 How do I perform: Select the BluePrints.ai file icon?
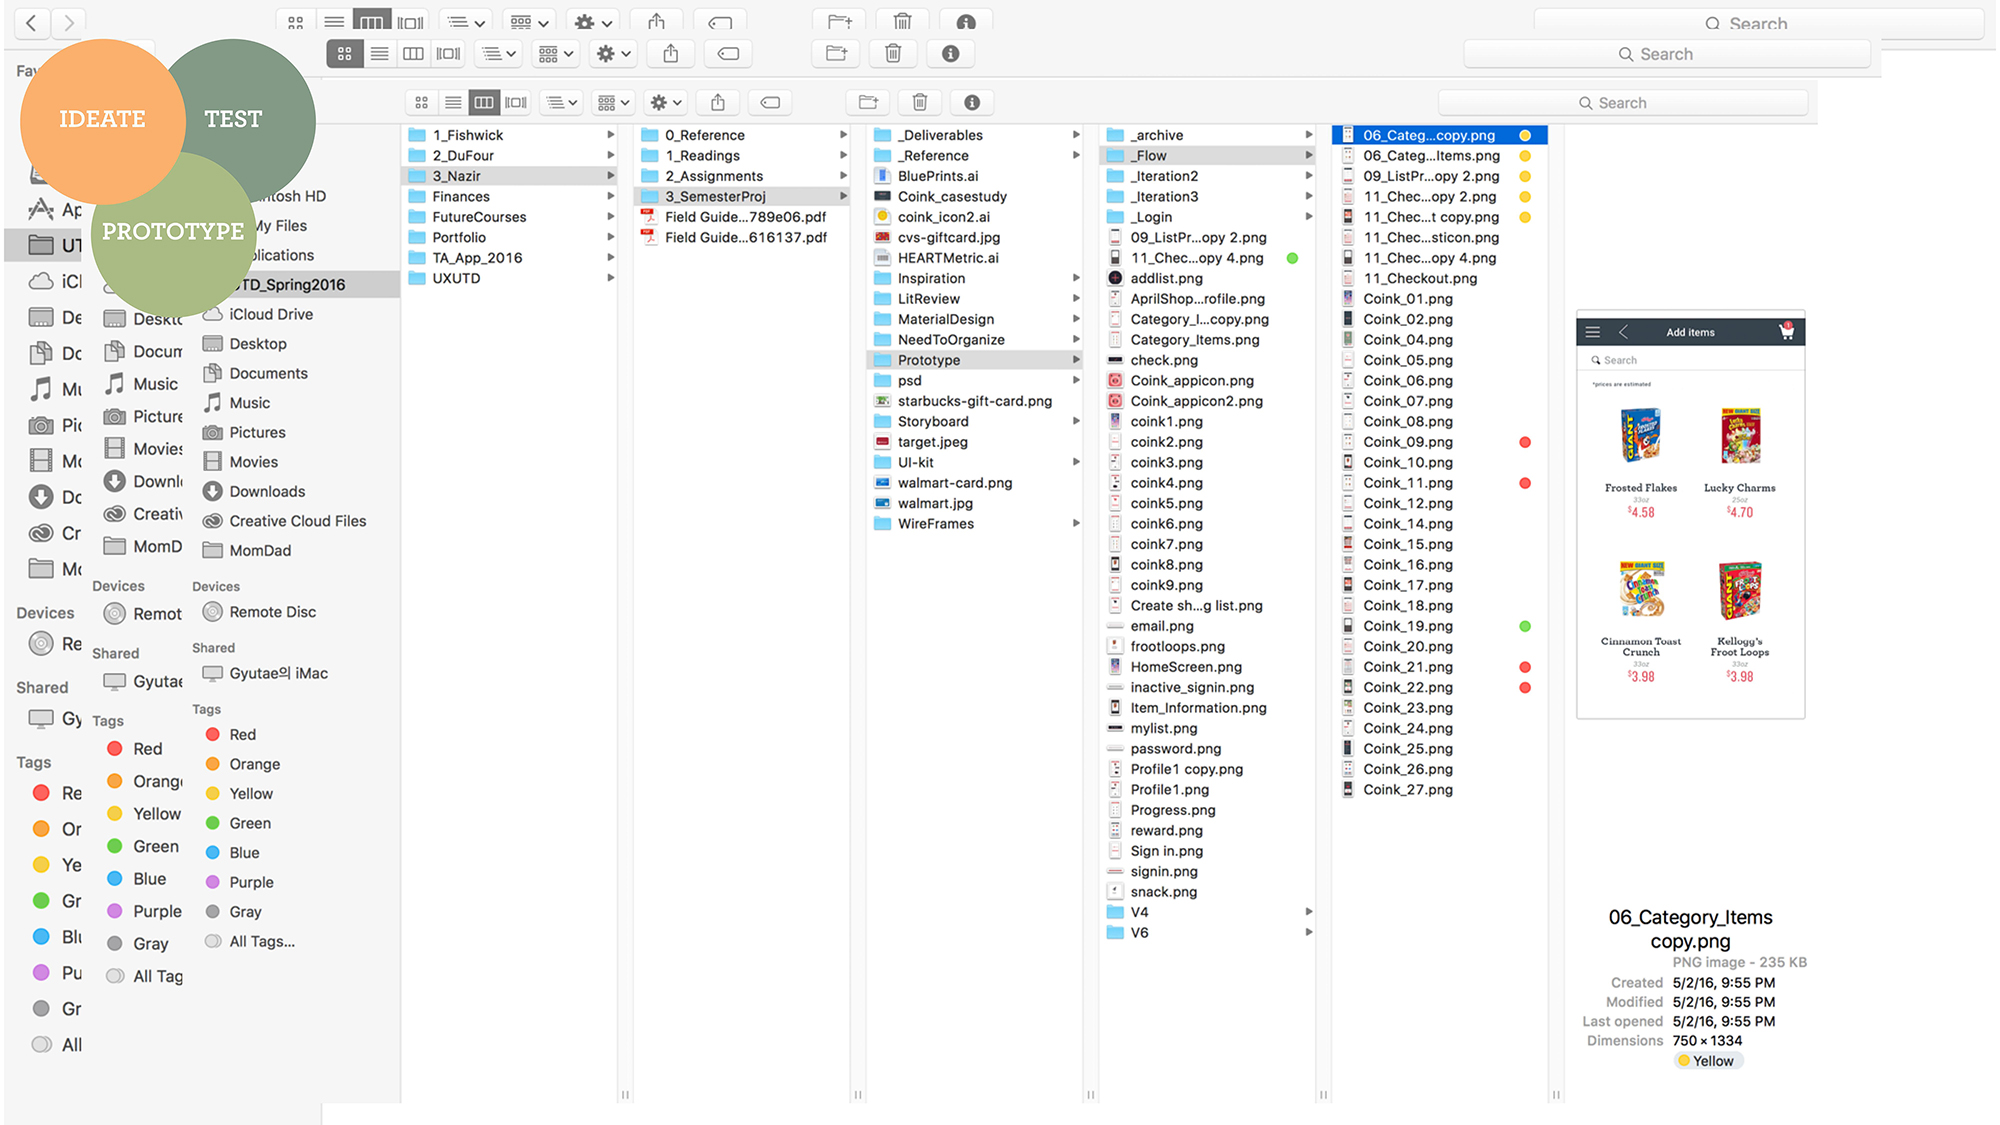(x=883, y=176)
